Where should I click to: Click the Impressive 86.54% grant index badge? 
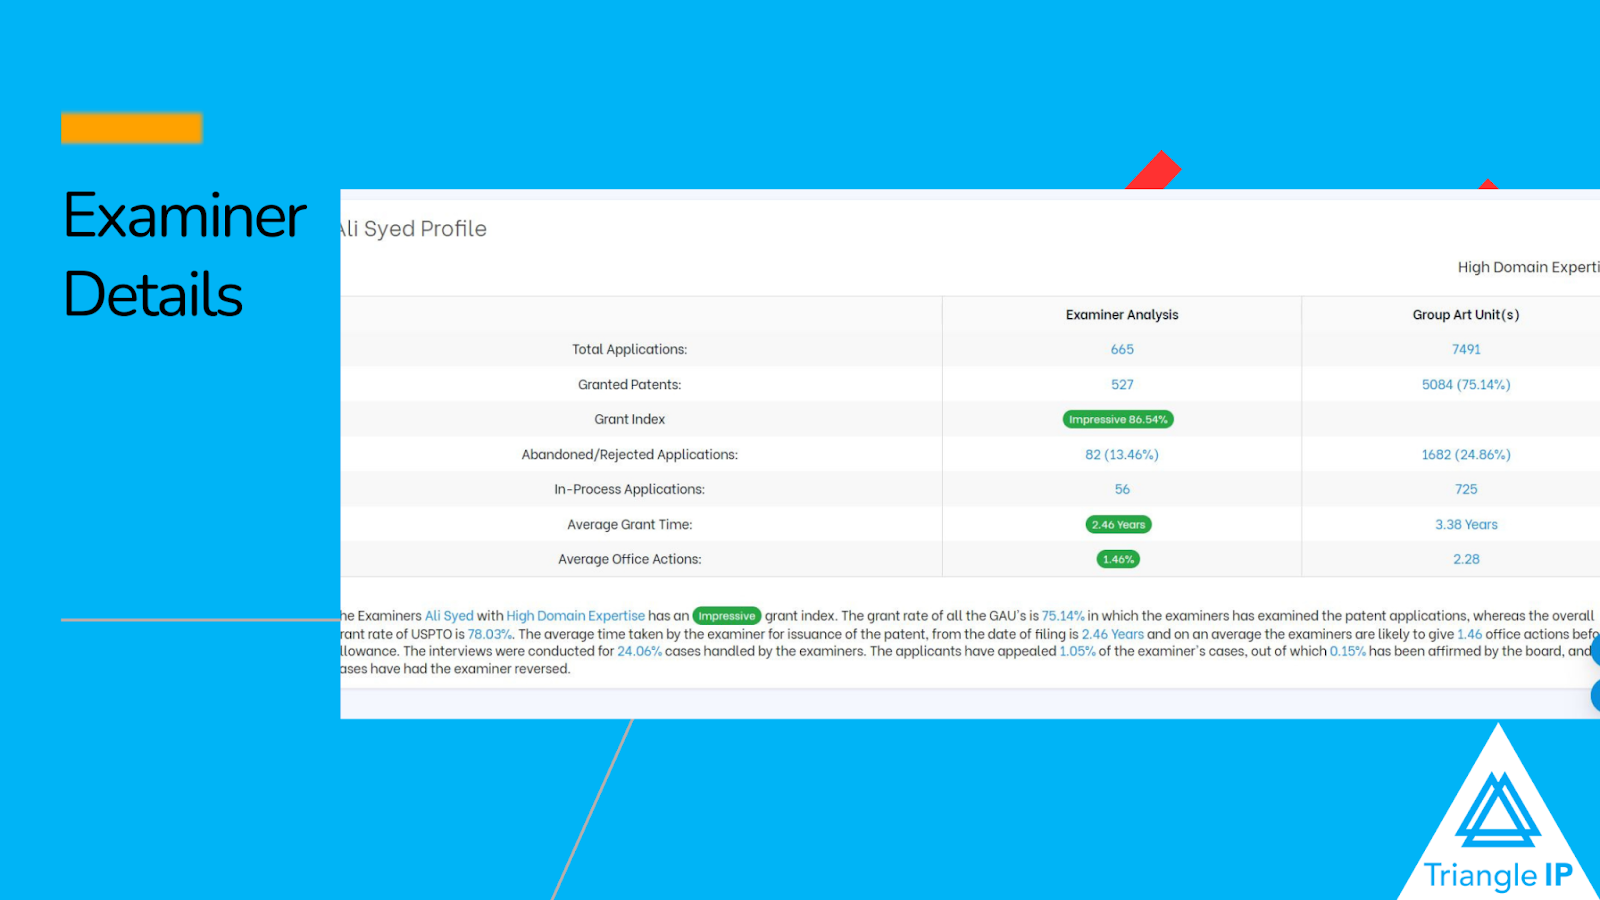(x=1118, y=419)
